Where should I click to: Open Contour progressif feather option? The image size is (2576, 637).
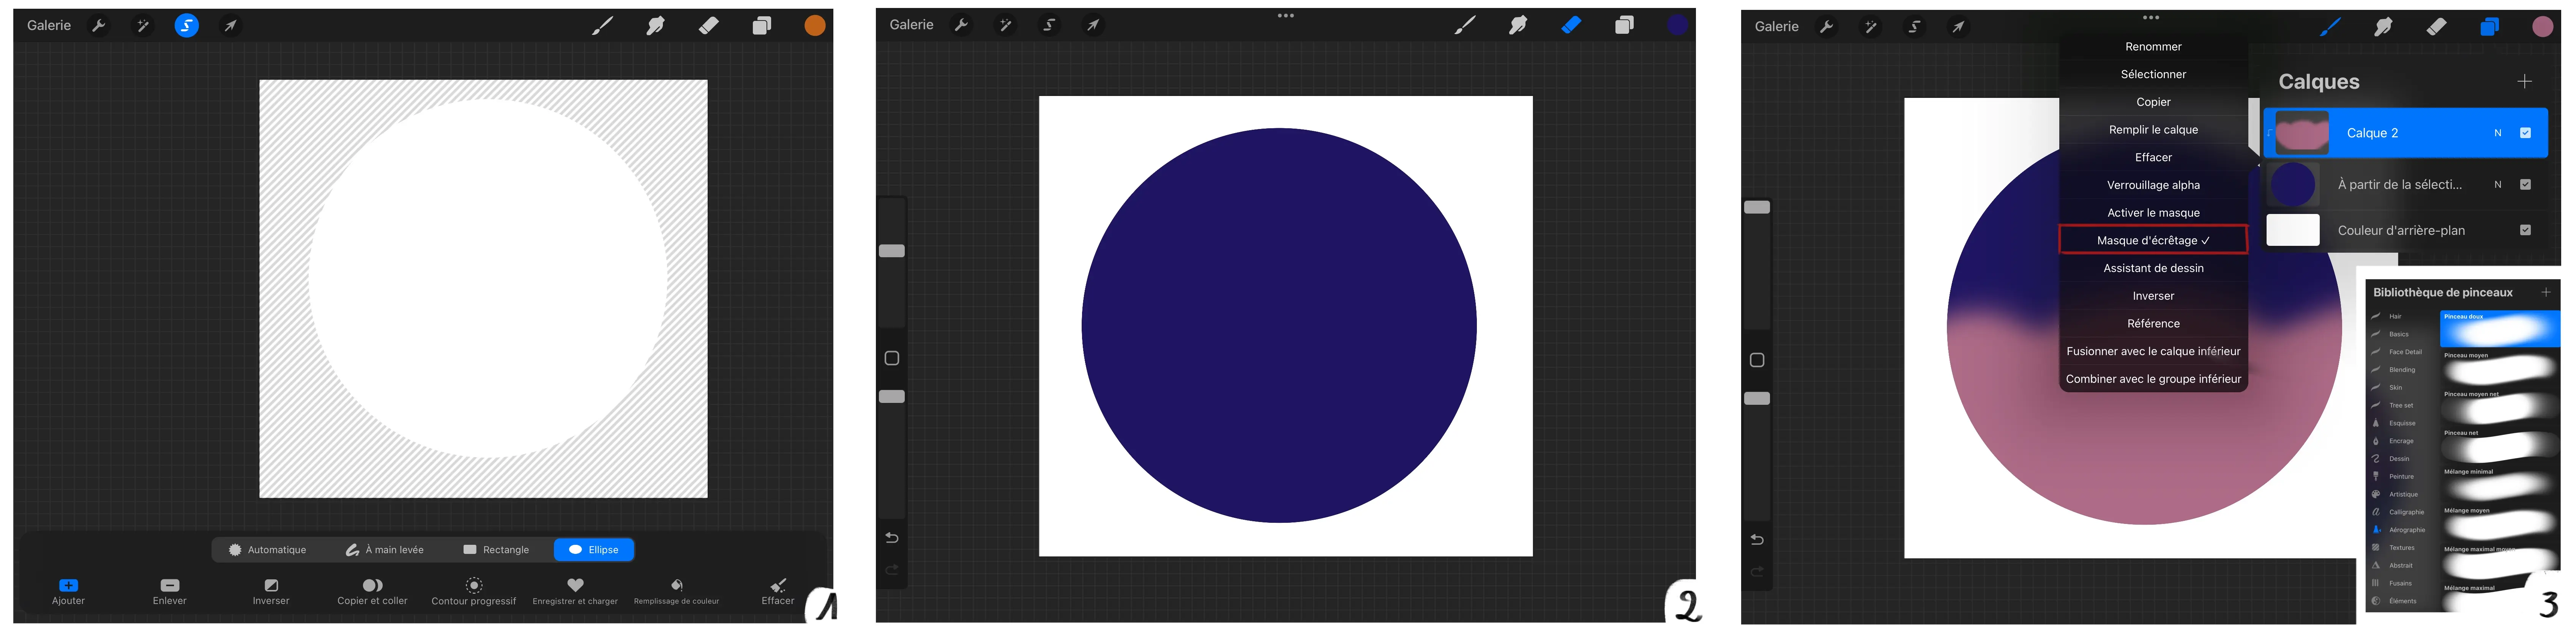click(x=474, y=585)
